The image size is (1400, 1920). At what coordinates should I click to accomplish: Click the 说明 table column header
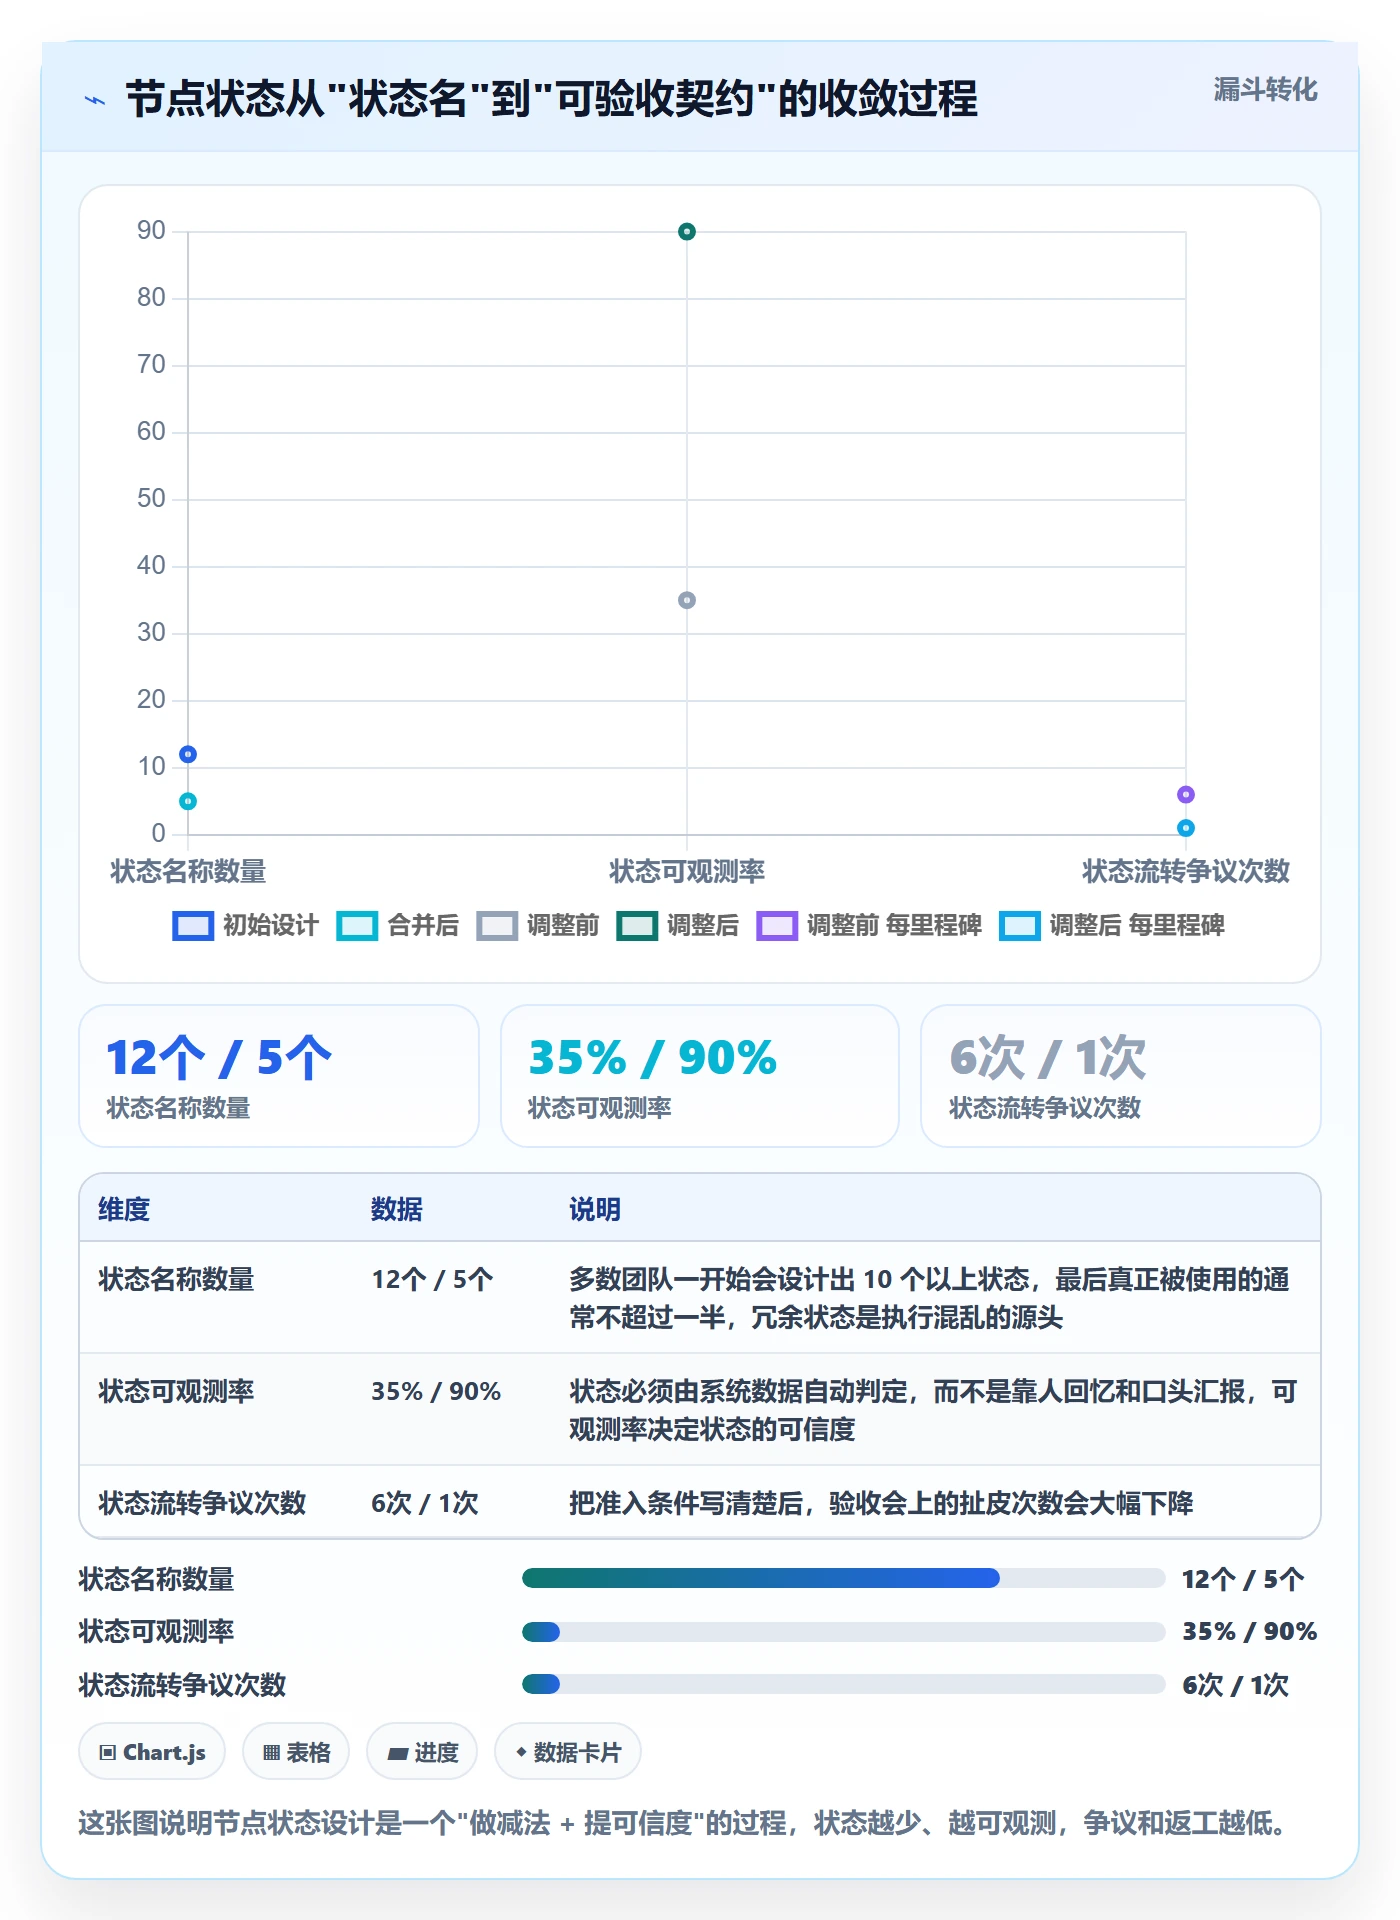click(x=595, y=1209)
